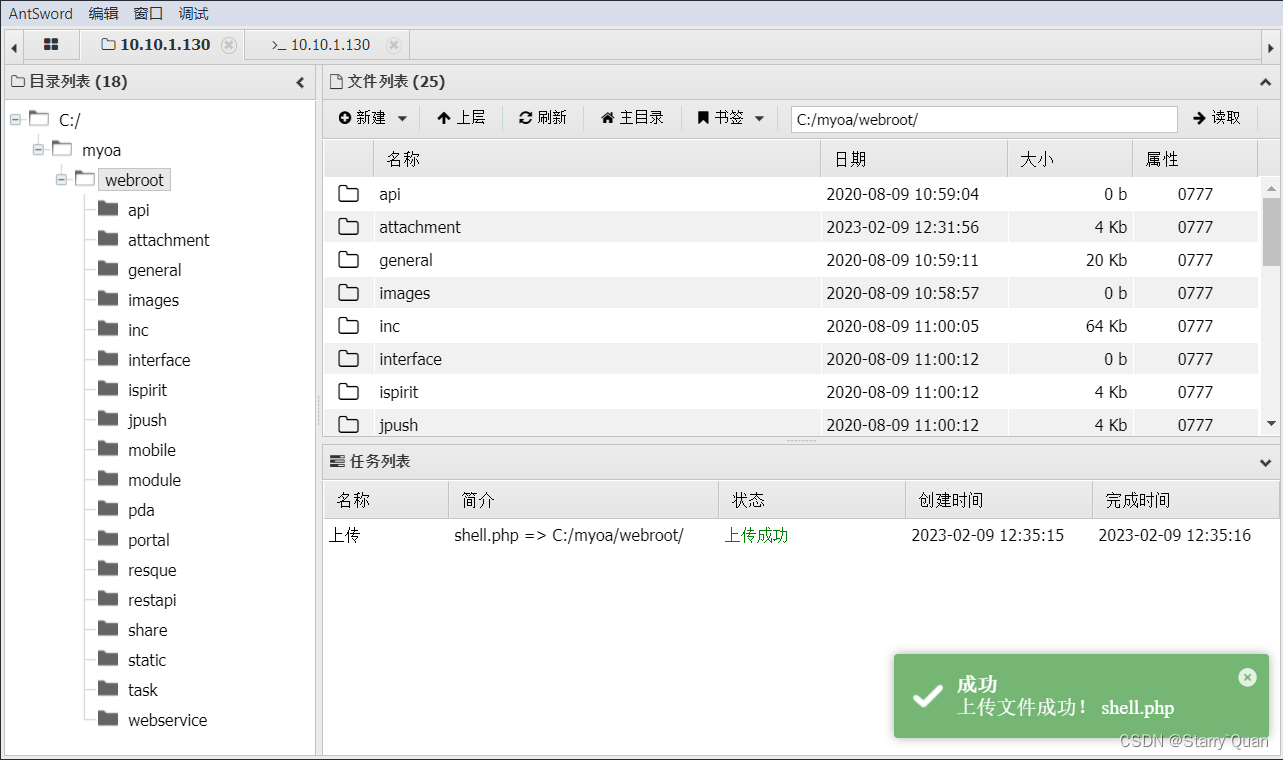The image size is (1283, 760).
Task: Sort files by 大小 column header
Action: click(x=1070, y=159)
